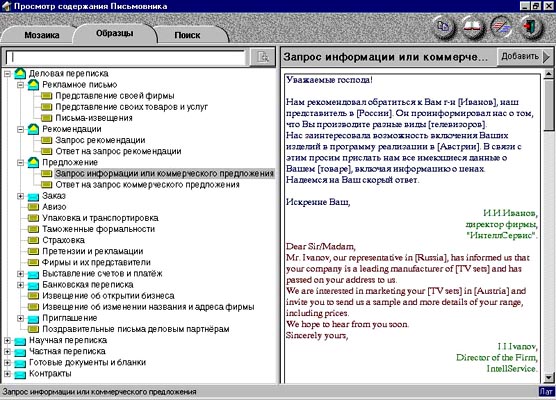Image resolution: width=556 pixels, height=400 pixels.
Task: Collapse the Деловая переписка tree node
Action: [7, 74]
